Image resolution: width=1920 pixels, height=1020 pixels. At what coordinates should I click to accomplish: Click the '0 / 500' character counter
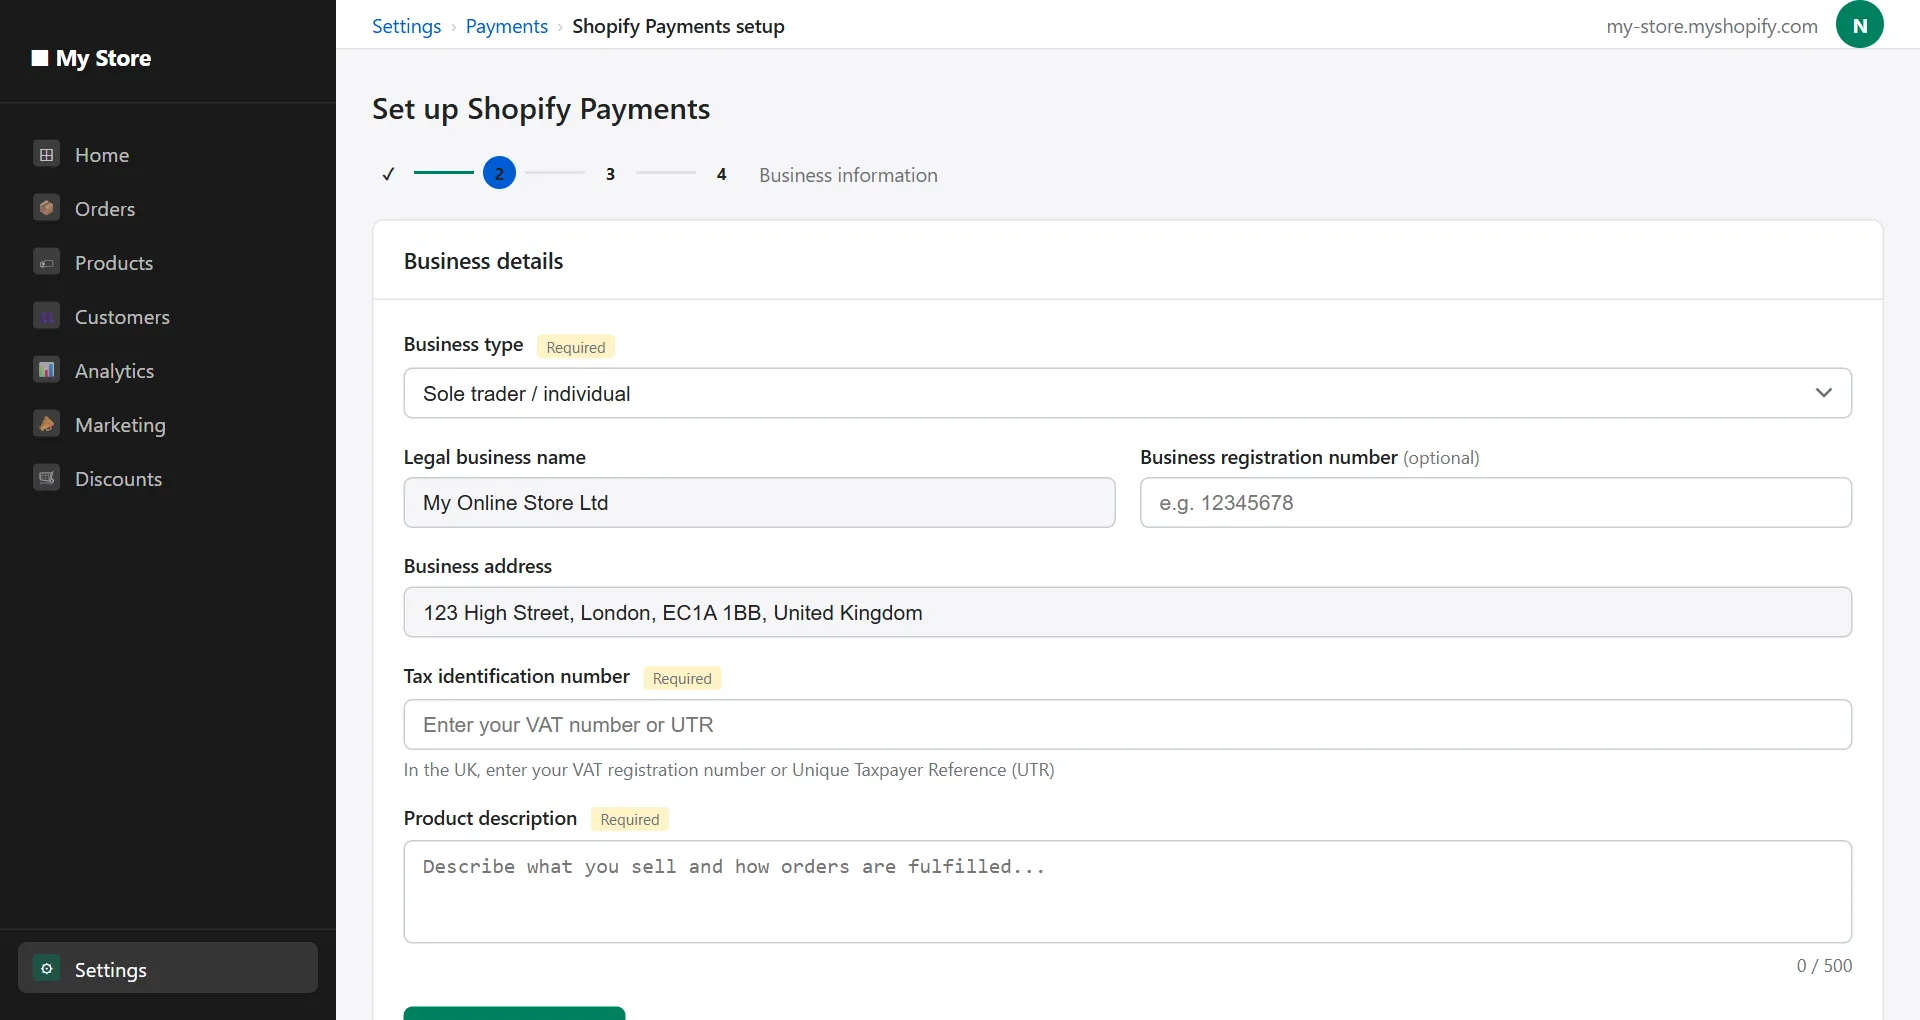1824,965
